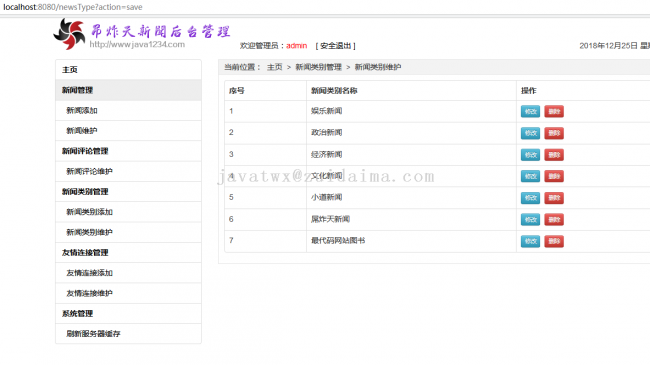
Task: Open the 新闻类别添加 sidebar item
Action: [129, 212]
